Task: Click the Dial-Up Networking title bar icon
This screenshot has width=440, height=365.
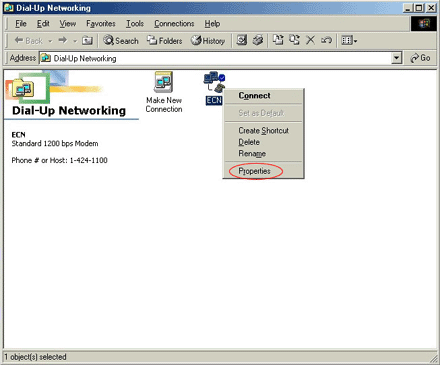Action: coord(9,8)
